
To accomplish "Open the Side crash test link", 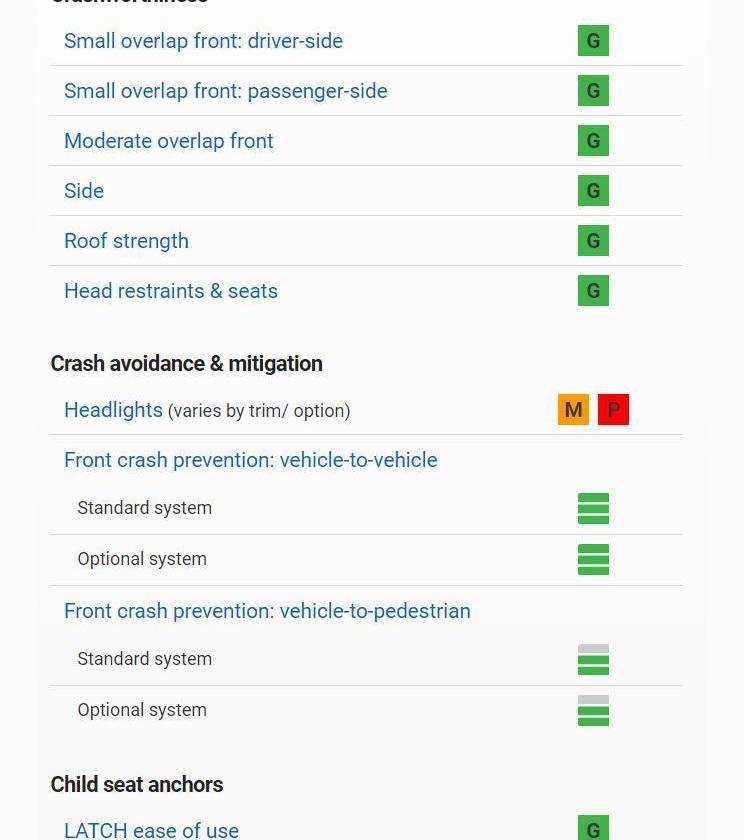I will 84,191.
